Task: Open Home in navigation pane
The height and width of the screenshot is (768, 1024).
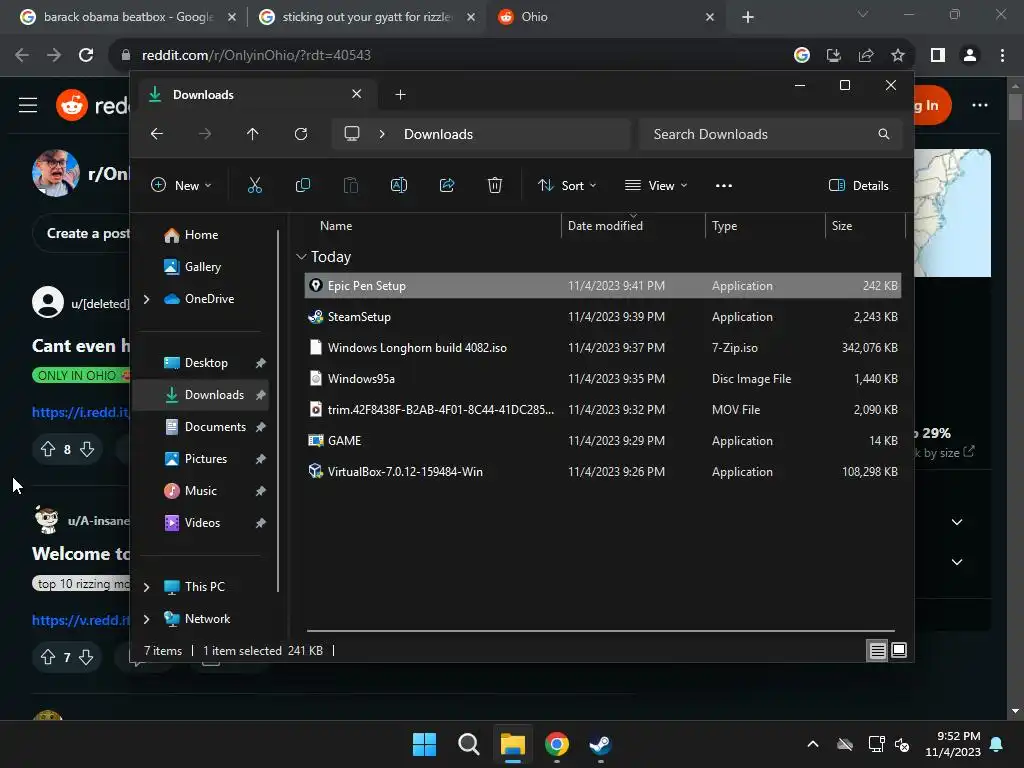Action: 200,235
